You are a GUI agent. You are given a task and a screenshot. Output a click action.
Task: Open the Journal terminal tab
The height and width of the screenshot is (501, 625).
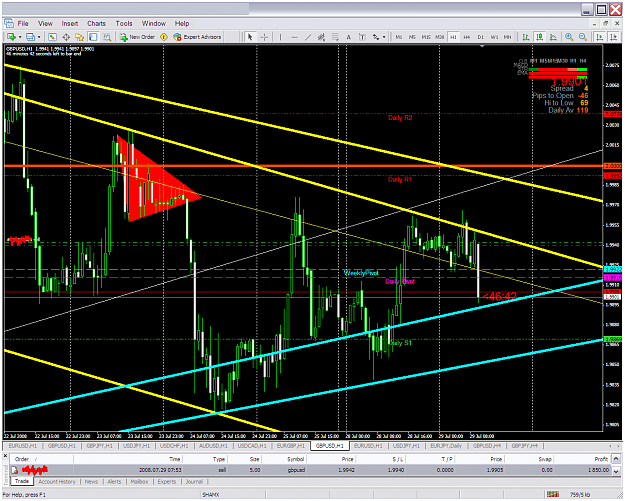[x=194, y=481]
